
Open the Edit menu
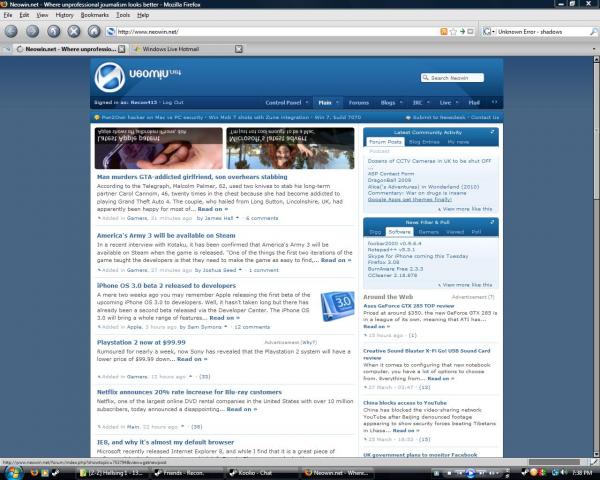click(x=24, y=15)
